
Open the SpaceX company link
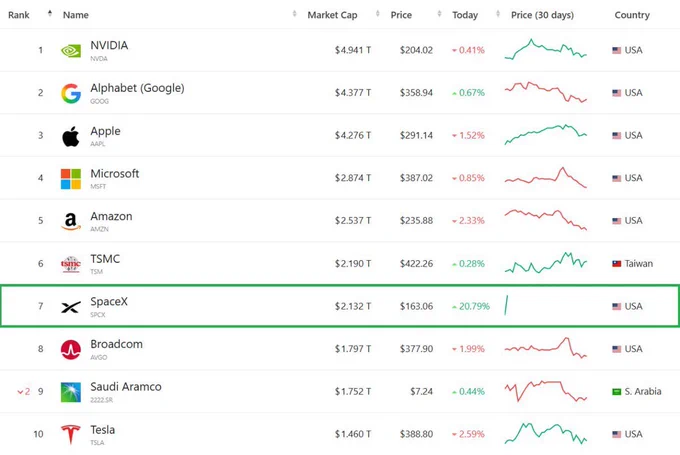pyautogui.click(x=109, y=301)
